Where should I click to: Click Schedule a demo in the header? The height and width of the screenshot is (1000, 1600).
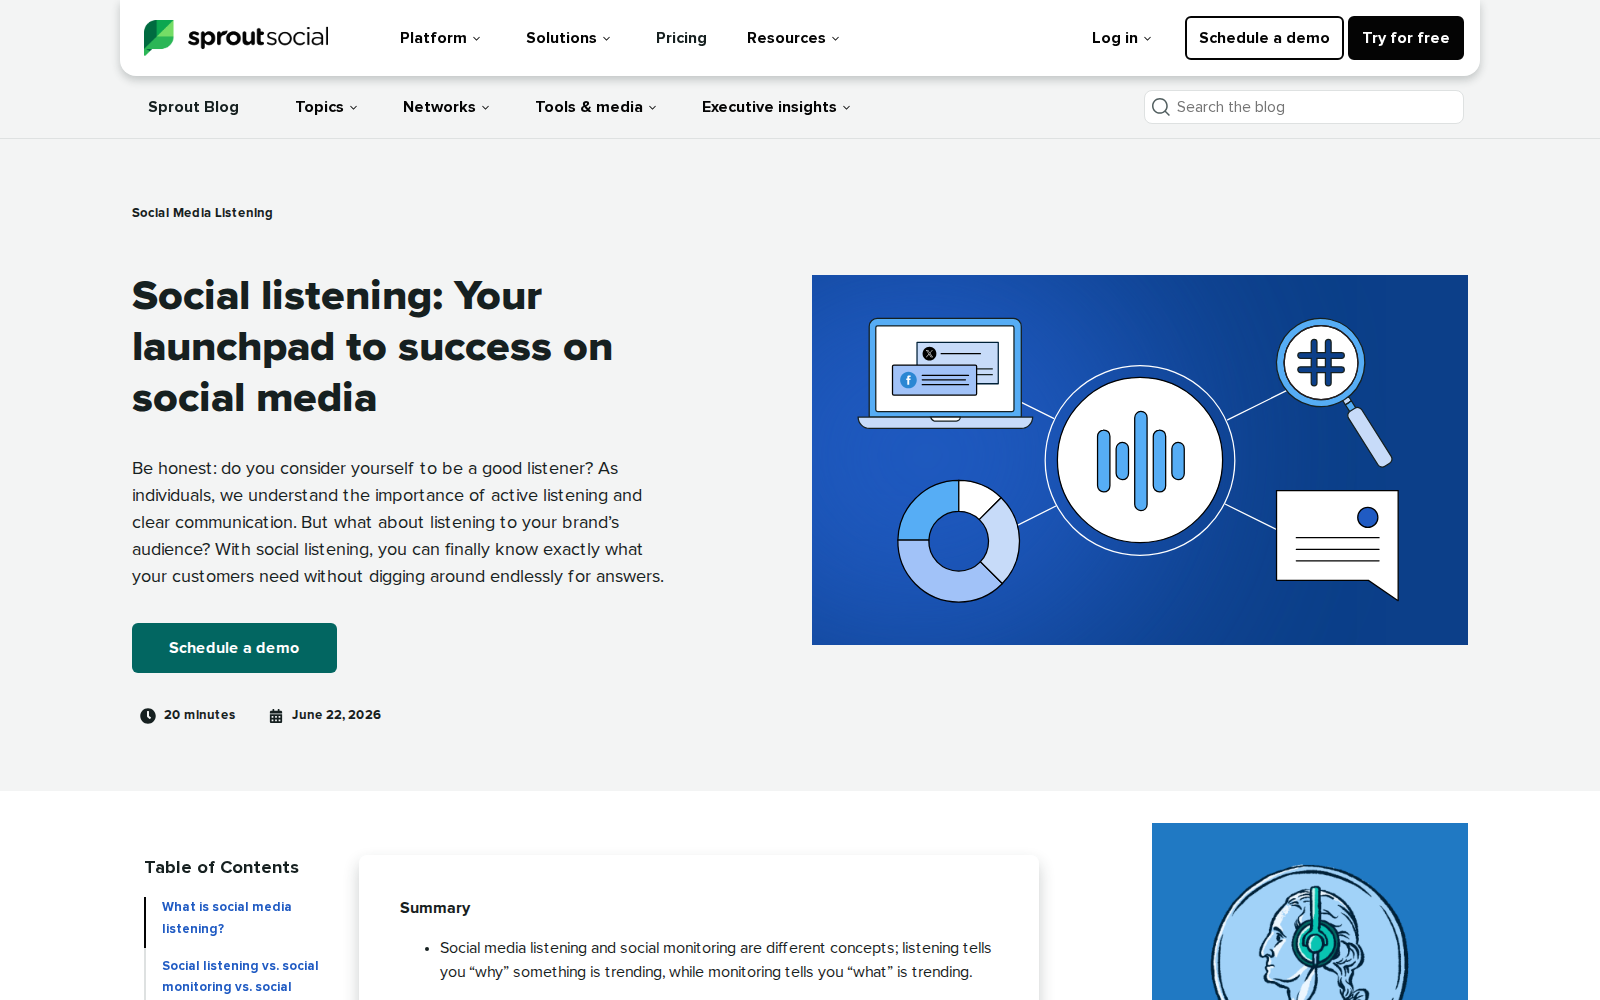pos(1264,38)
